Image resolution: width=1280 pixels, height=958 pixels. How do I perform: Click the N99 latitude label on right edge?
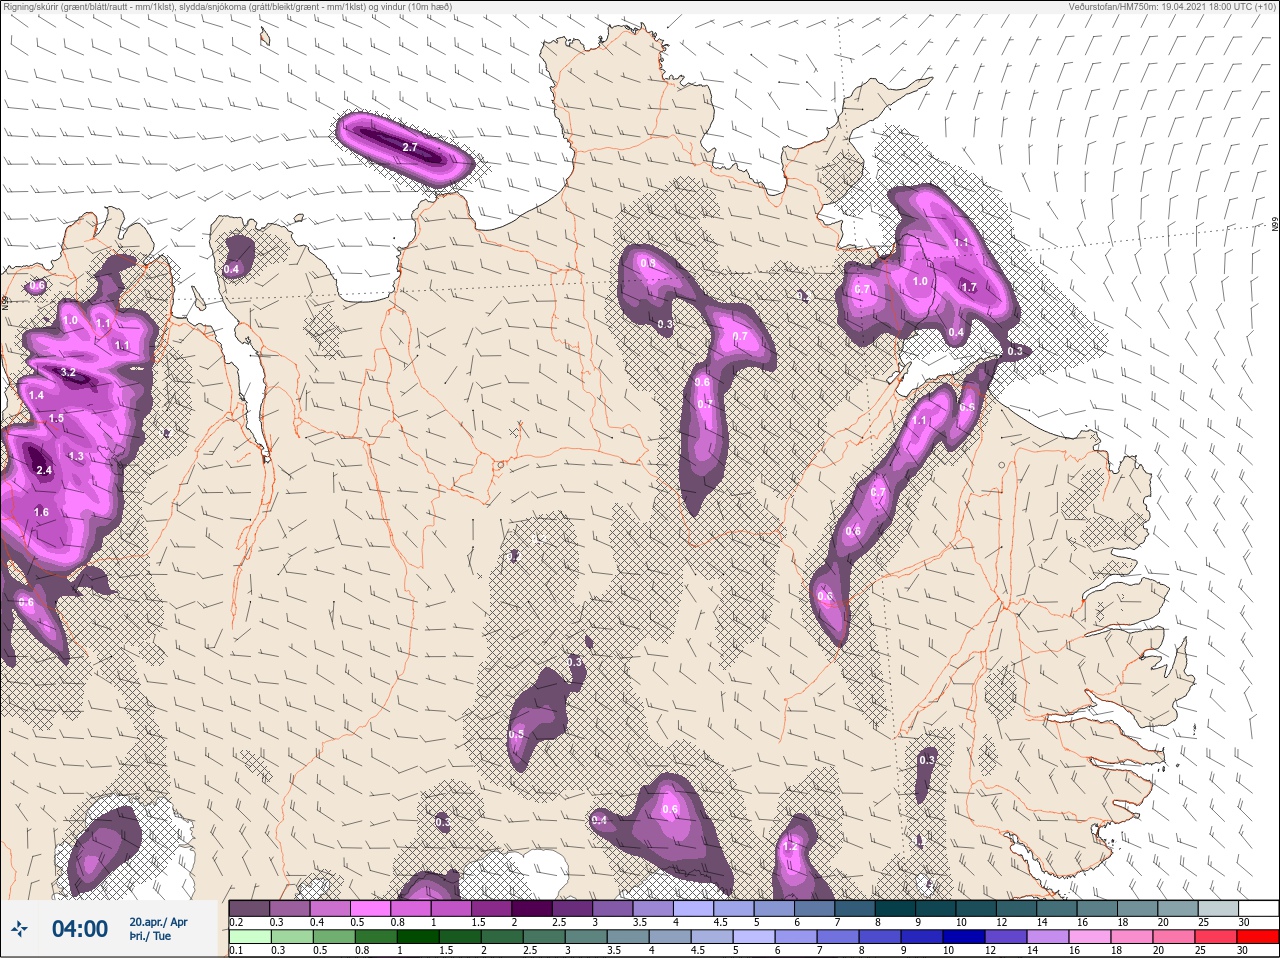tap(1275, 226)
